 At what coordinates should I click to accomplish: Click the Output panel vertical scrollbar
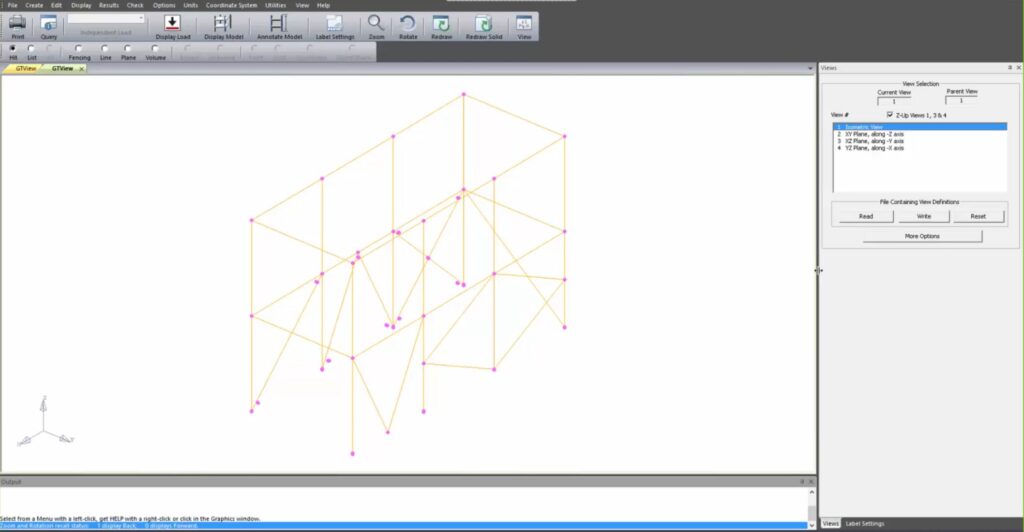click(x=812, y=514)
